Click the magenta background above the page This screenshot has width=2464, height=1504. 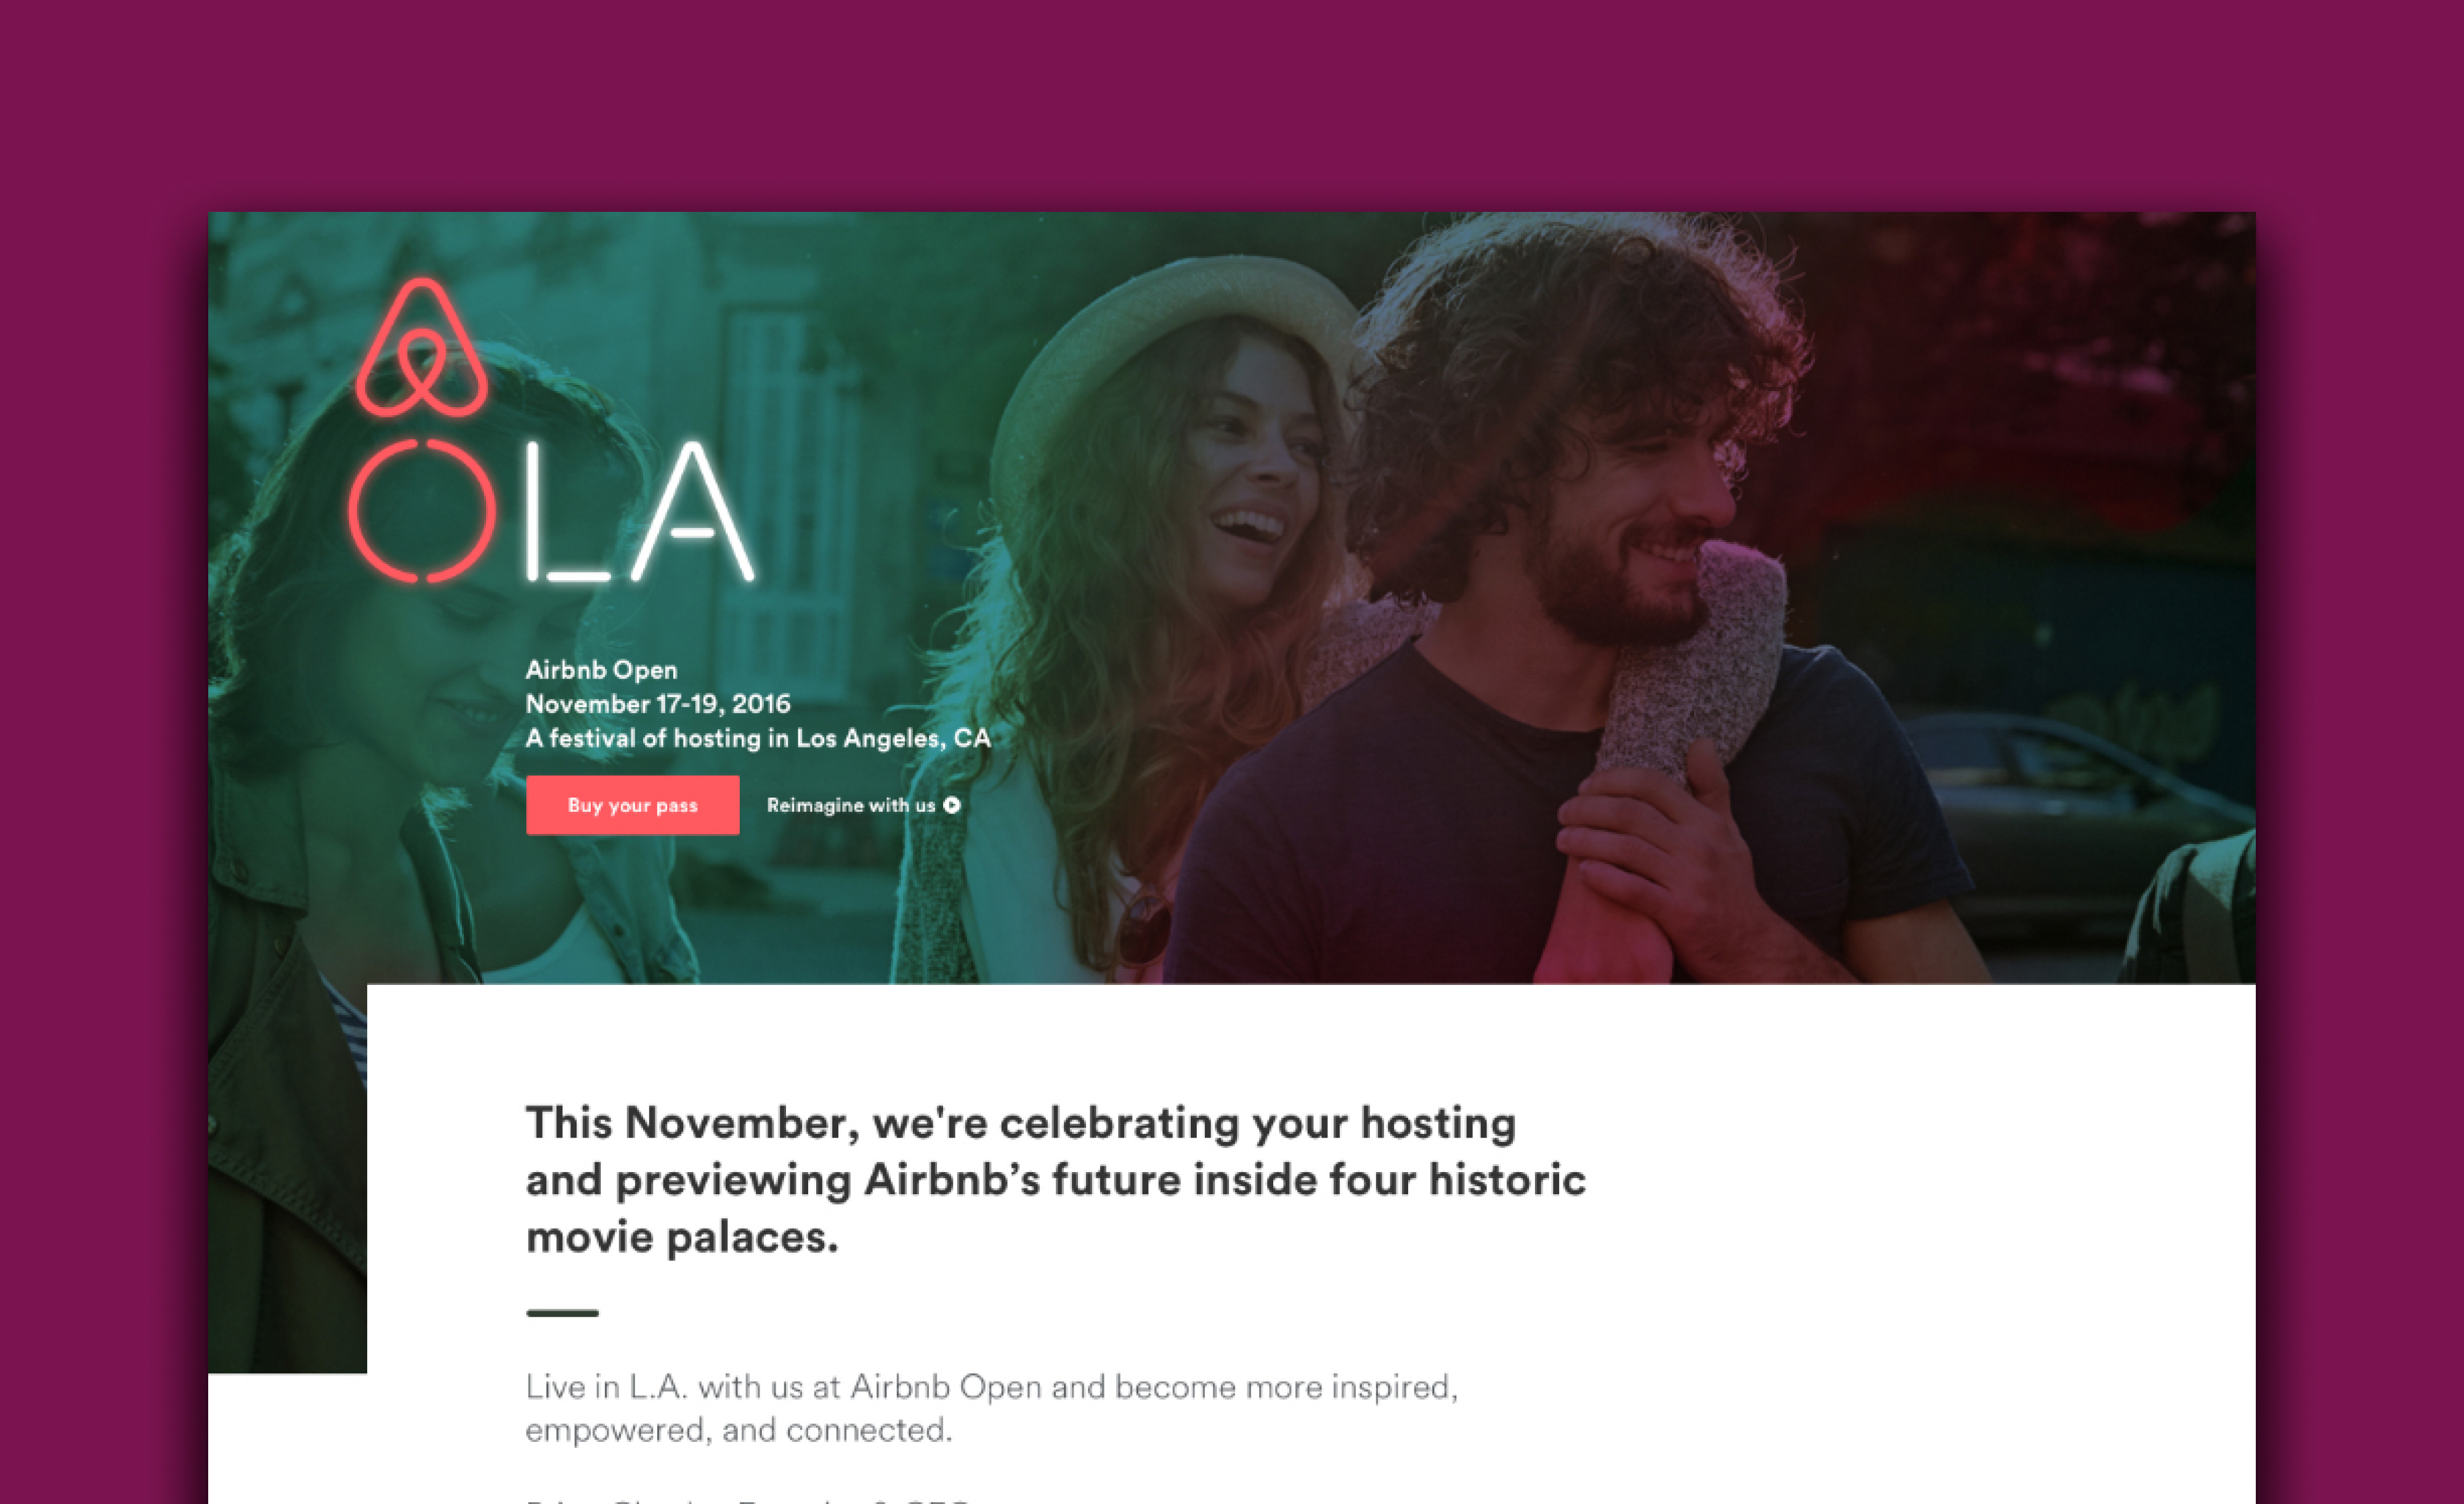[1230, 100]
